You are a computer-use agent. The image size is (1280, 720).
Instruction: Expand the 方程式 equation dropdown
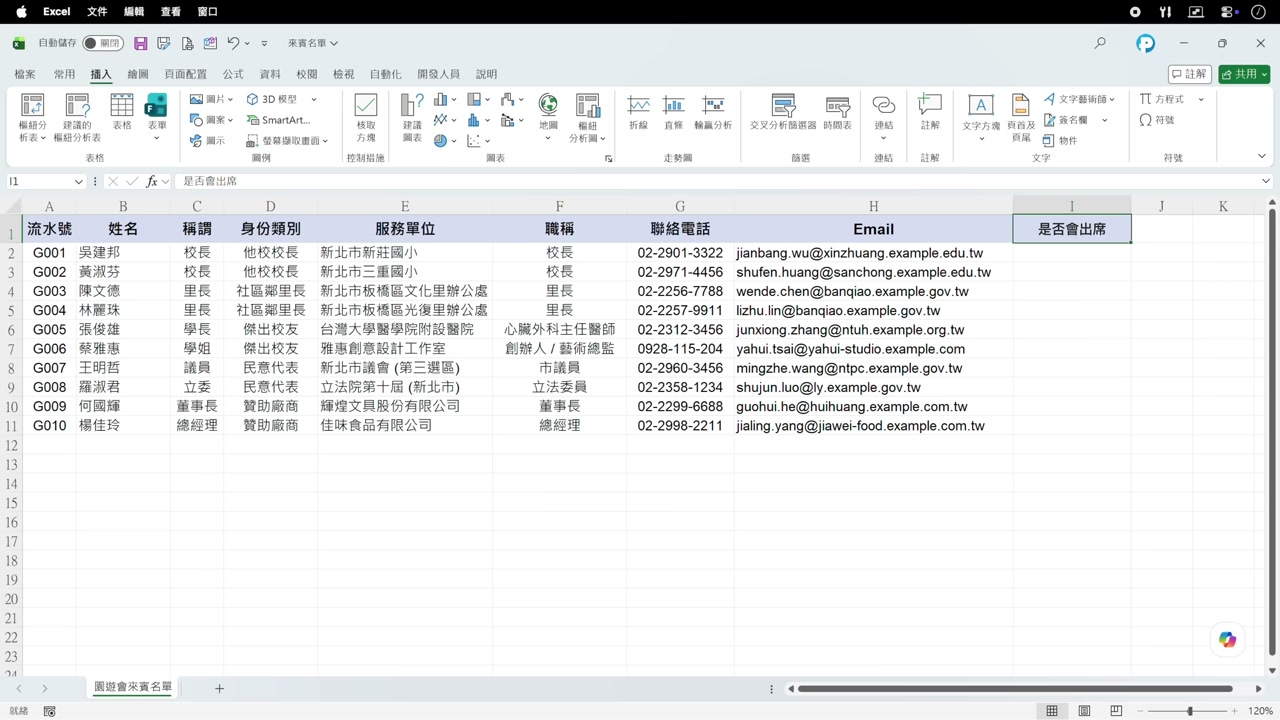pos(1201,99)
